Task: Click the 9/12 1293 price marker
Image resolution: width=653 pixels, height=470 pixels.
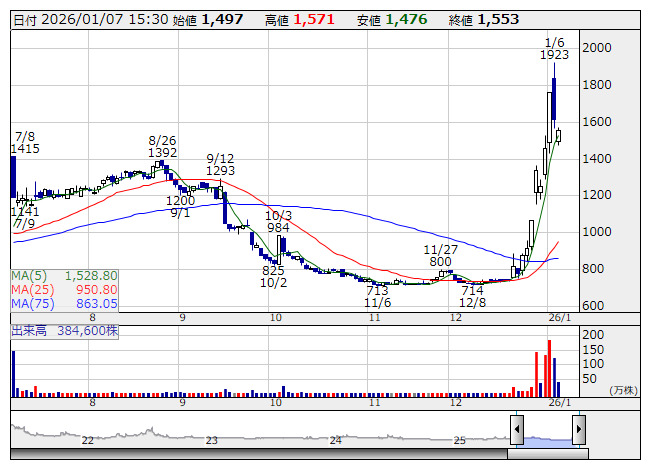Action: coord(220,164)
